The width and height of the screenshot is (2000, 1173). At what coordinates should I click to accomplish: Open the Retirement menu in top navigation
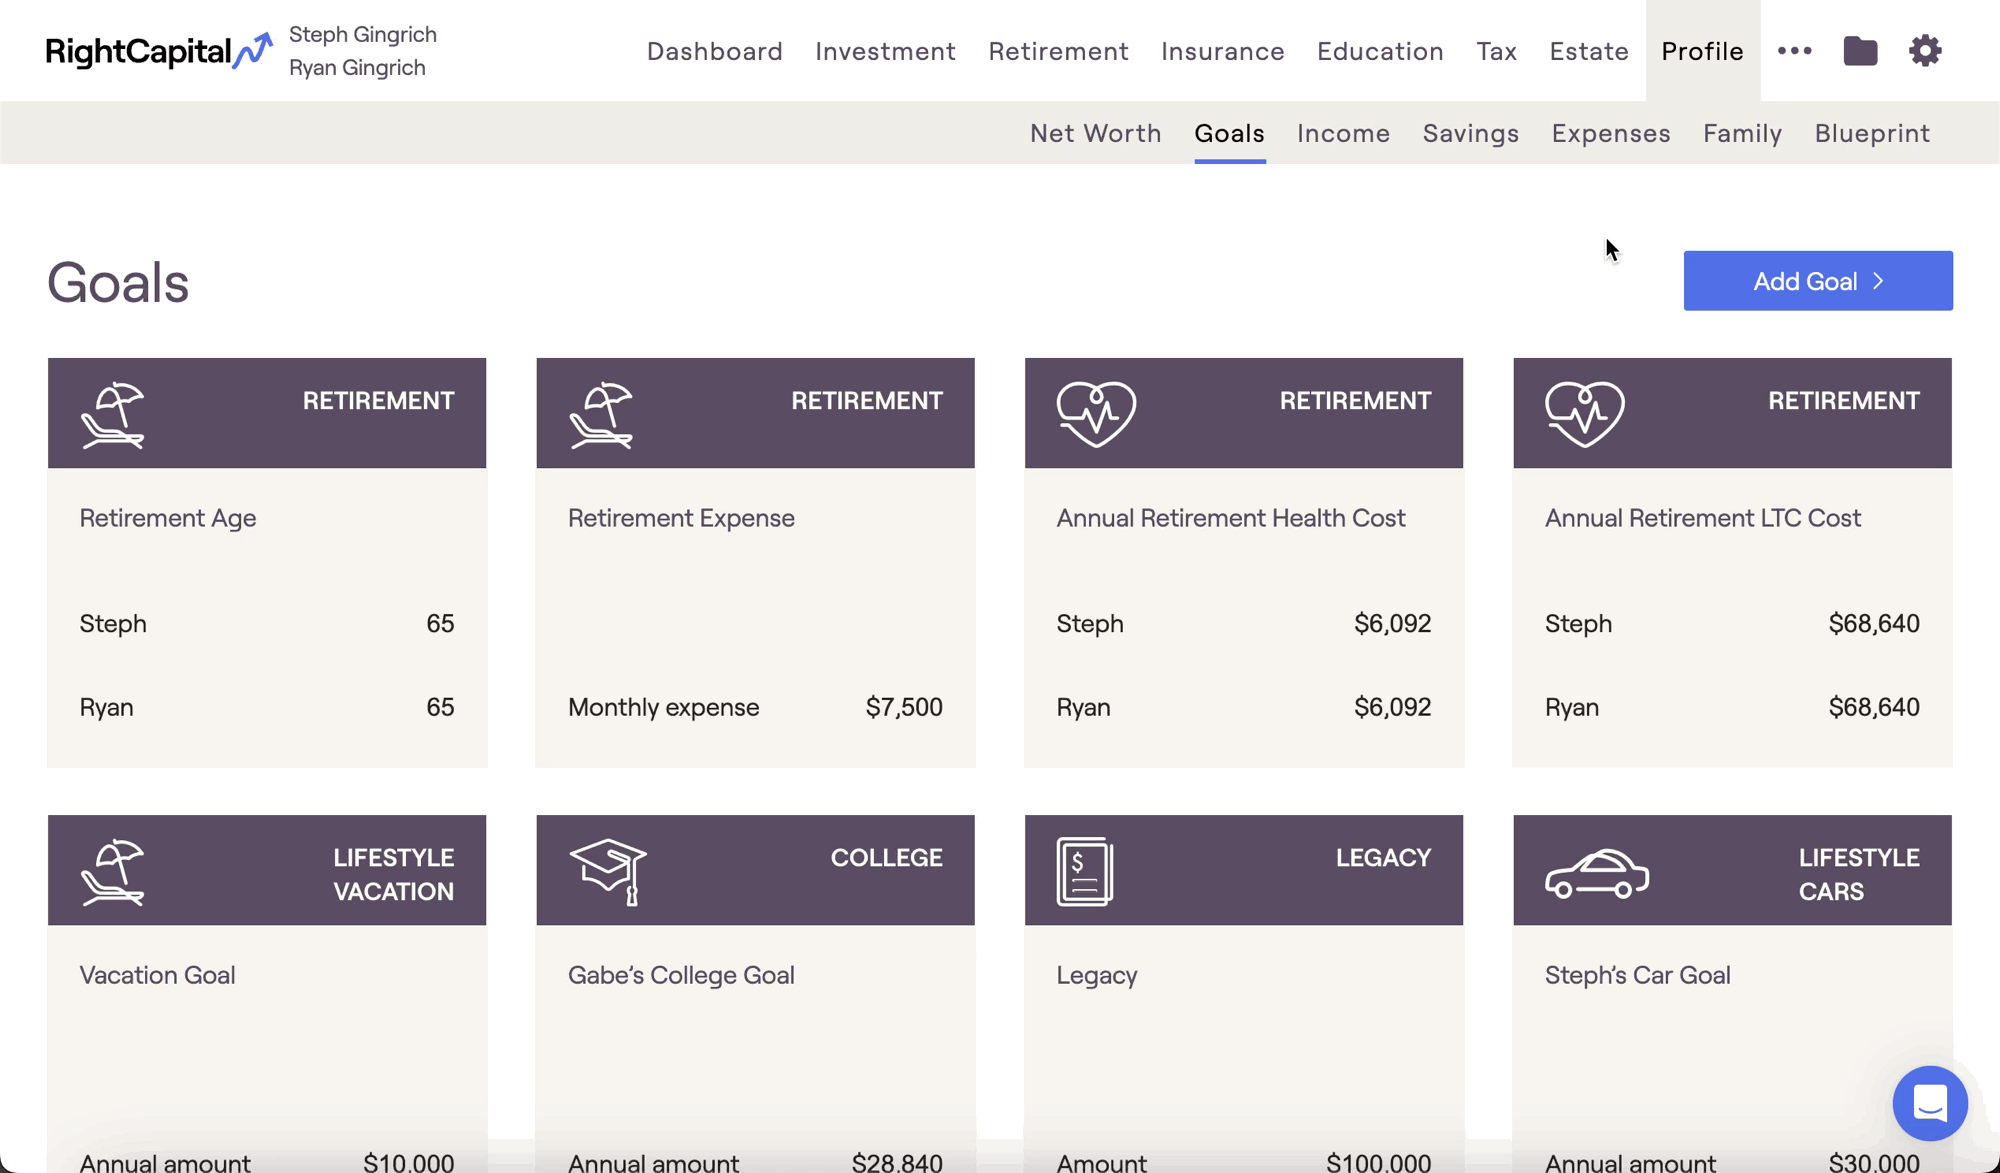coord(1058,51)
